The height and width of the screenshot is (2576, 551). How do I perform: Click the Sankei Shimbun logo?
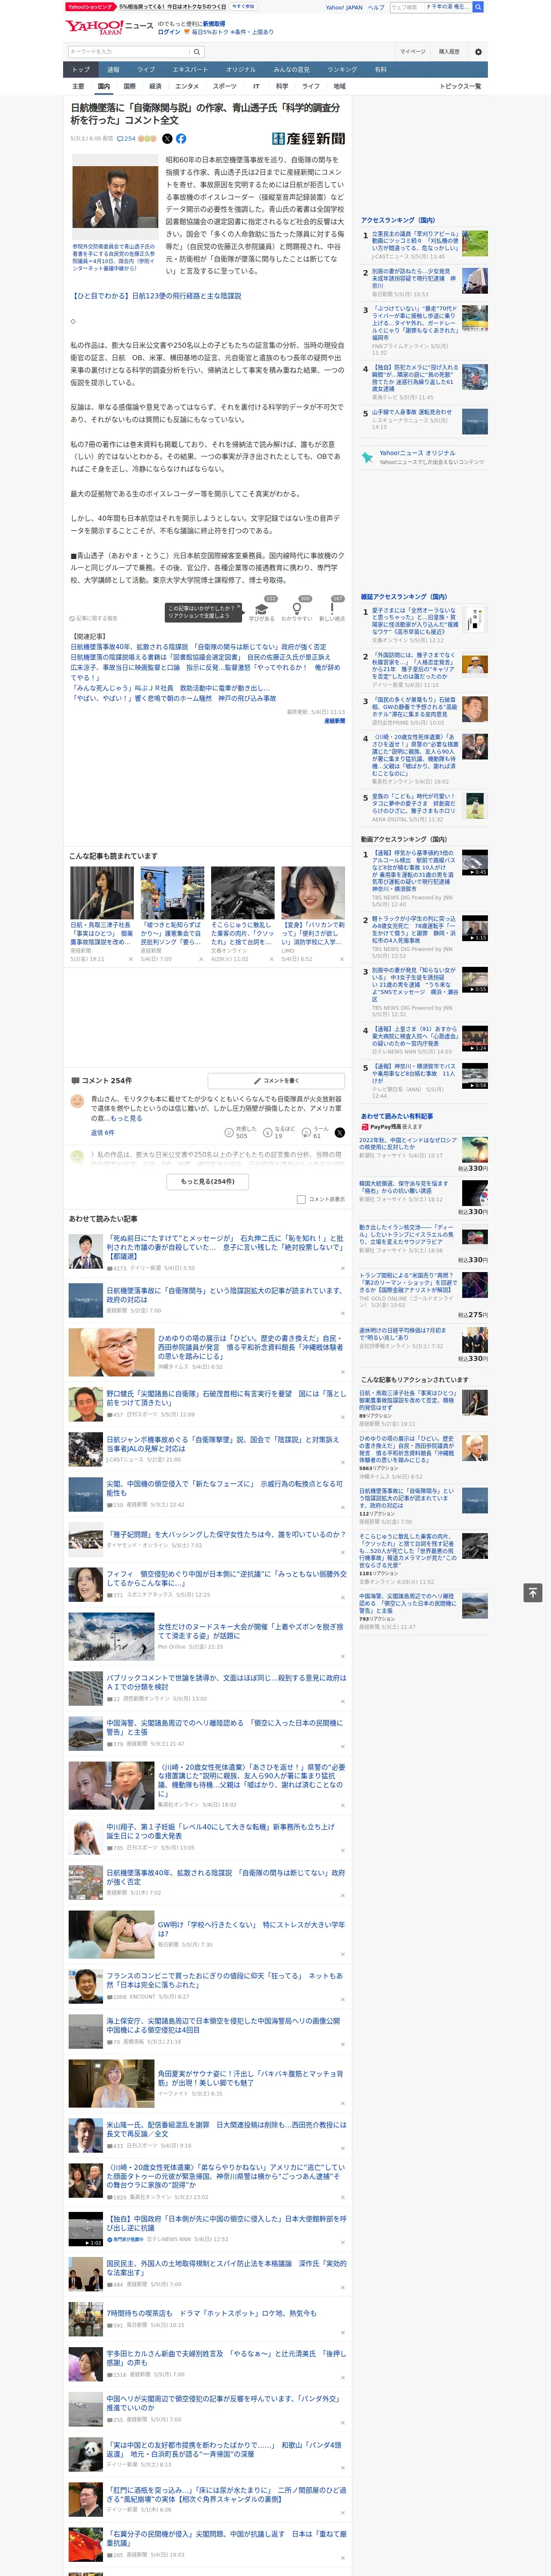309,139
